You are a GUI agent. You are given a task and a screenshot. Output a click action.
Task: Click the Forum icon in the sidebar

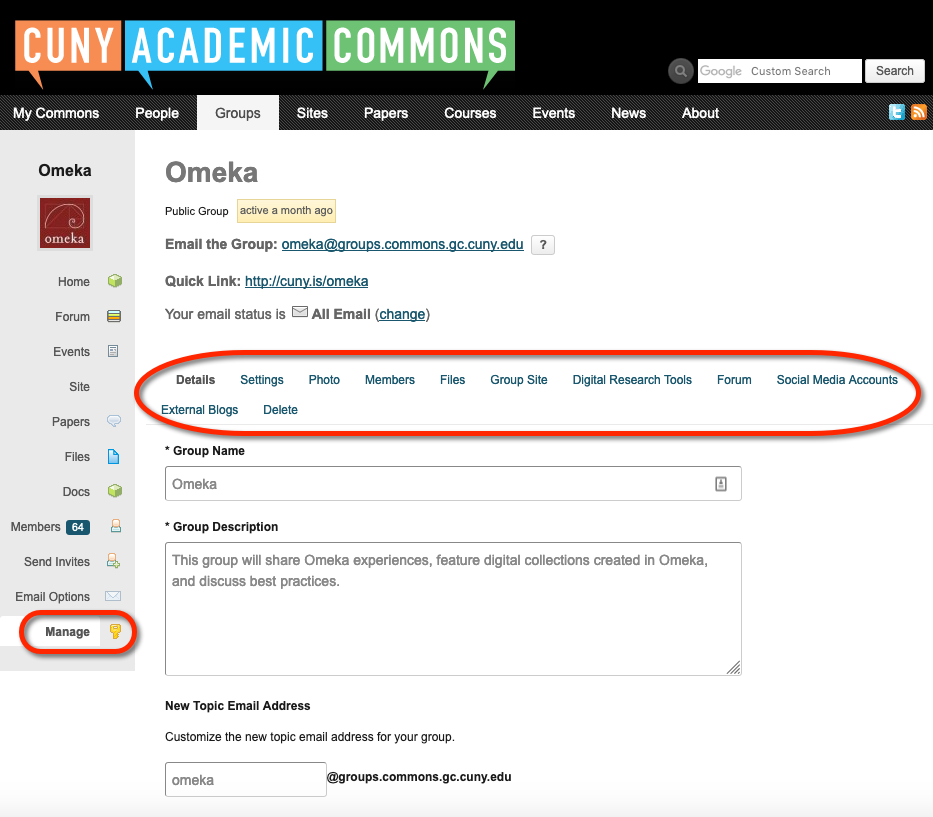tap(114, 316)
